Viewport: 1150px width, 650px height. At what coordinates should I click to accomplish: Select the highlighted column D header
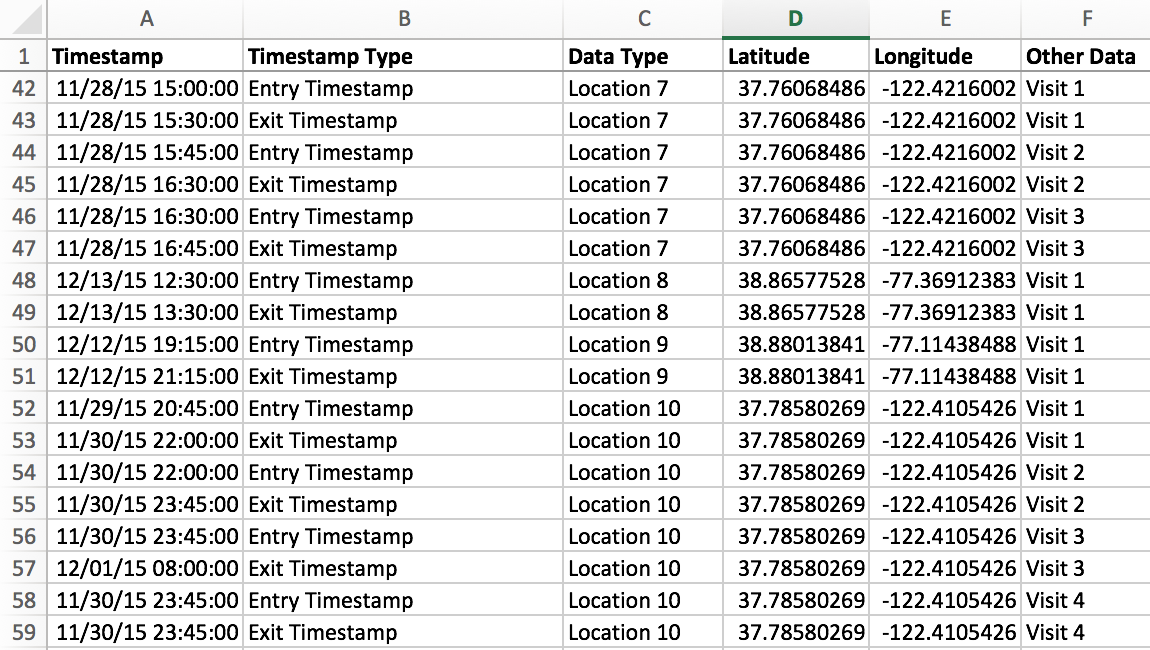(796, 19)
